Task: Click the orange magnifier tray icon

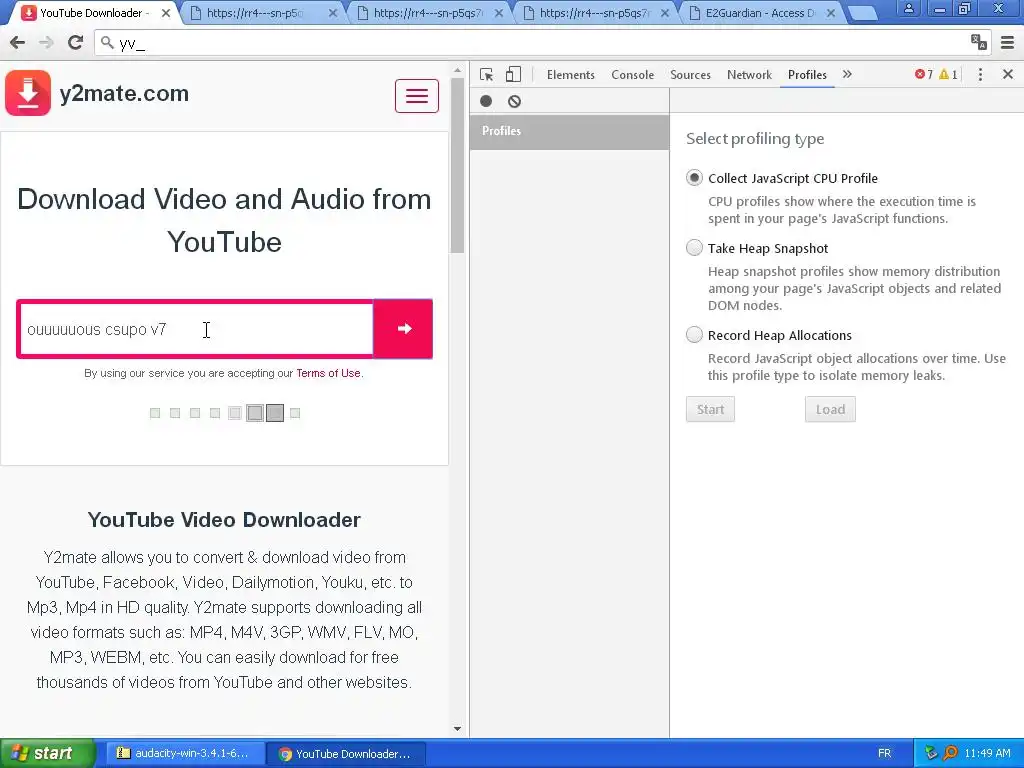Action: pos(950,754)
